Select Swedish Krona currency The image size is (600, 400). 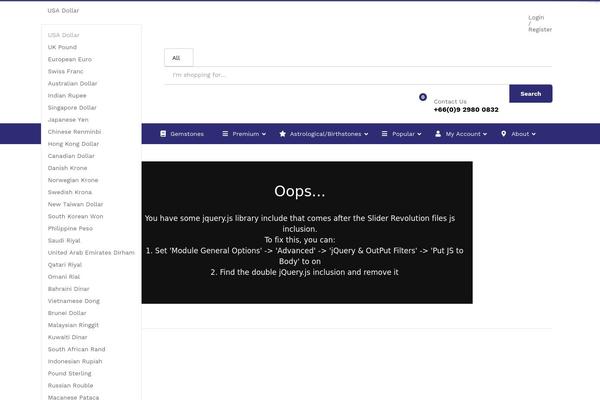tap(70, 192)
